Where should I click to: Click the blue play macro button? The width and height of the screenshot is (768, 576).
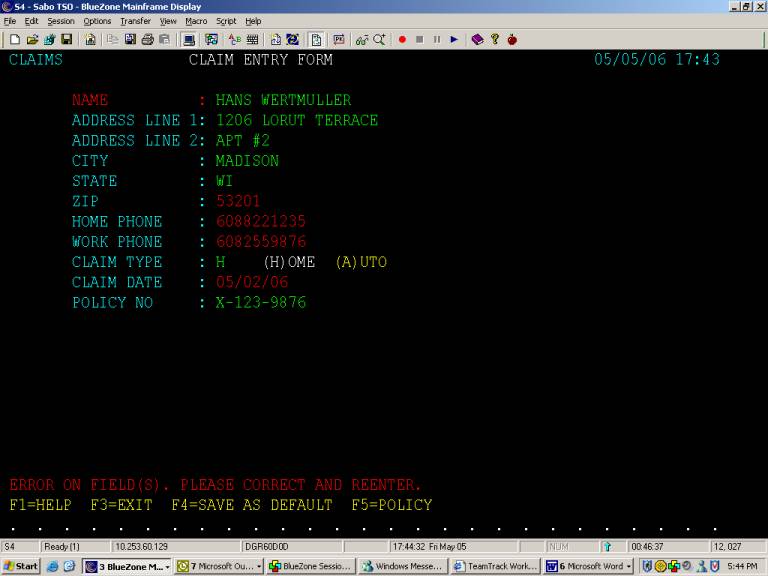tap(454, 40)
